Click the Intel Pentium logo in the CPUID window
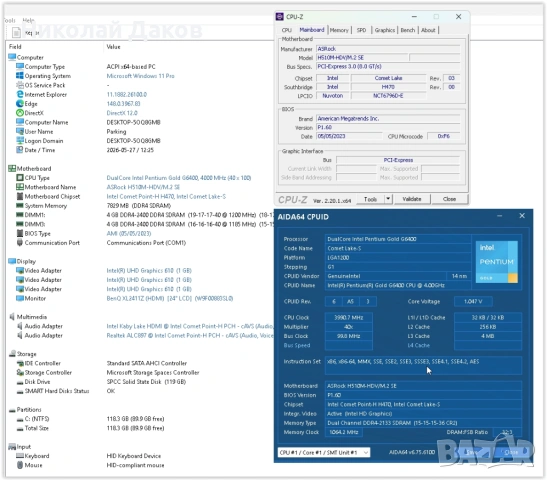The width and height of the screenshot is (547, 480). click(x=496, y=262)
